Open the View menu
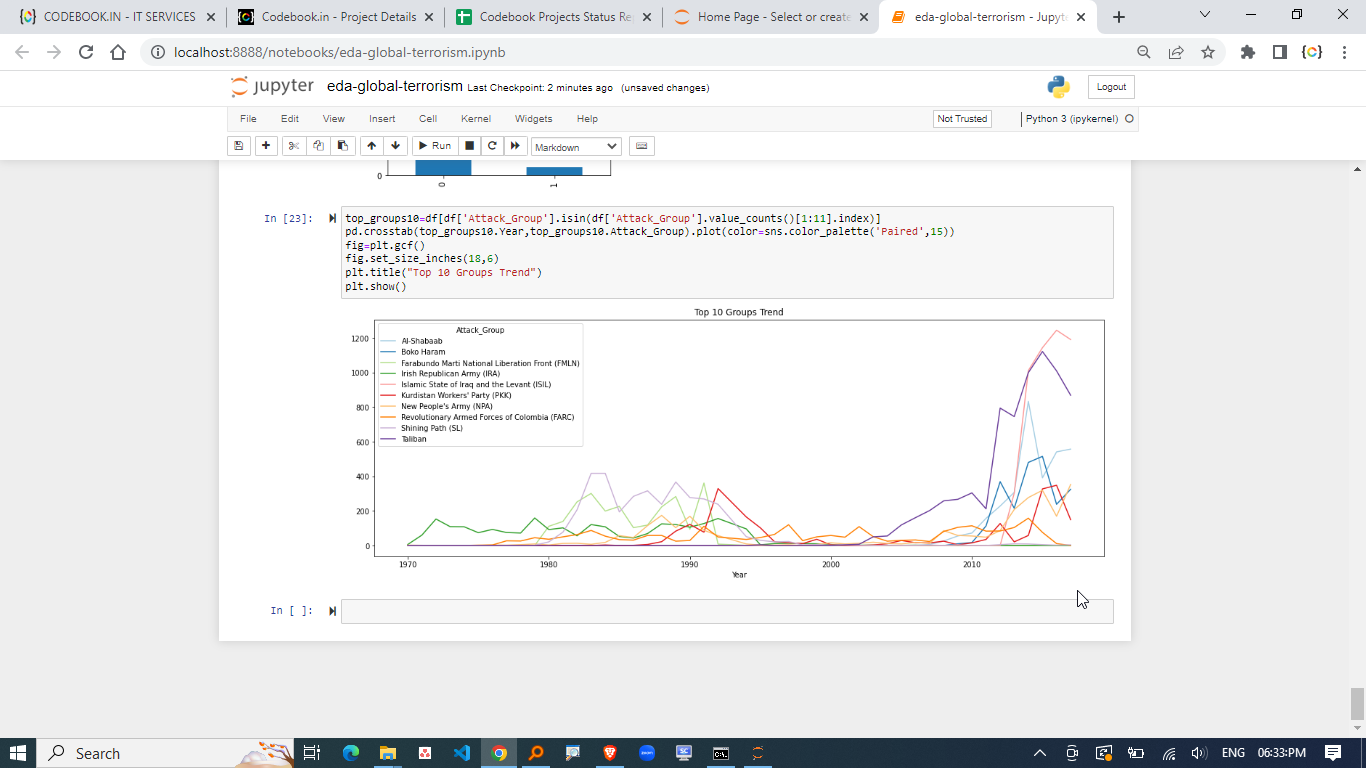Viewport: 1366px width, 768px height. tap(333, 119)
